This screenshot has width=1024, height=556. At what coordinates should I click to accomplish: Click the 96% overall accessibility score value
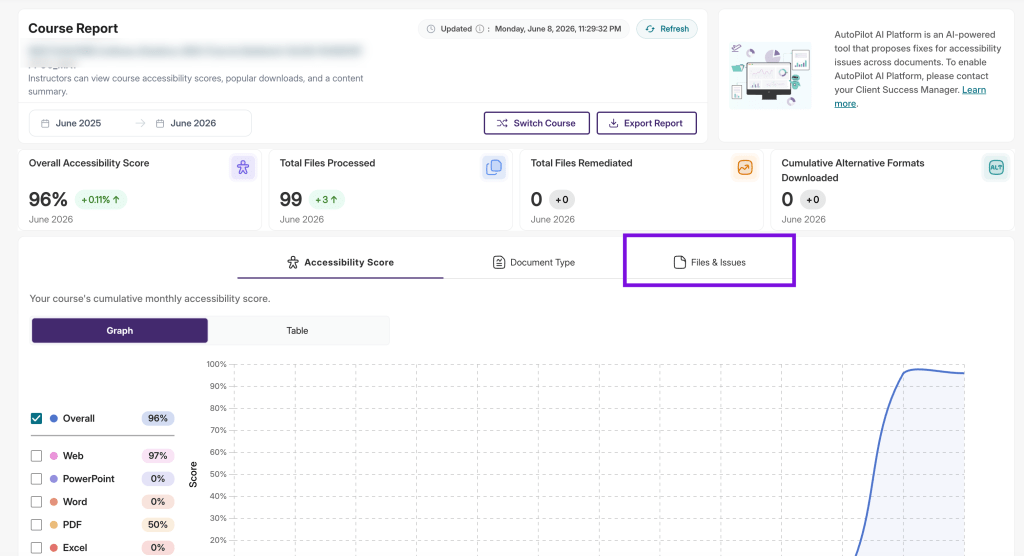(48, 199)
